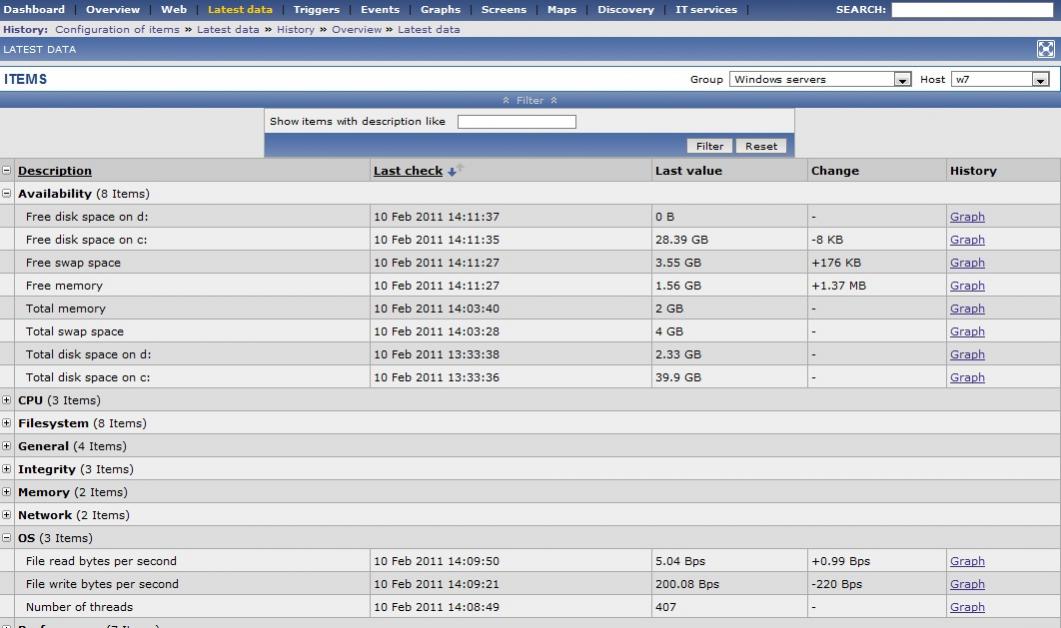The image size is (1061, 628).
Task: Open Graph for File read bytes per second
Action: click(x=967, y=561)
